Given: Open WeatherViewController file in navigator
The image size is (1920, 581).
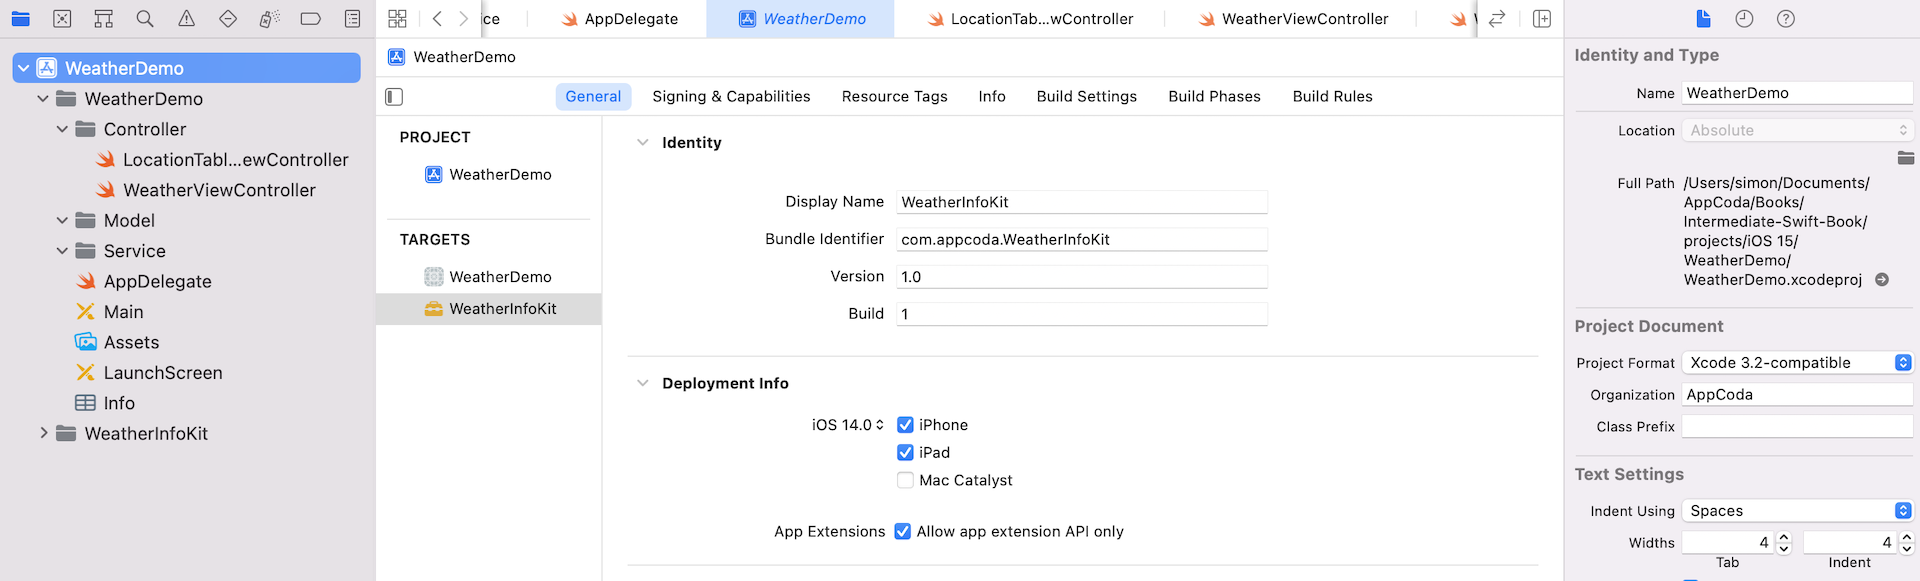Looking at the screenshot, I should coord(218,190).
